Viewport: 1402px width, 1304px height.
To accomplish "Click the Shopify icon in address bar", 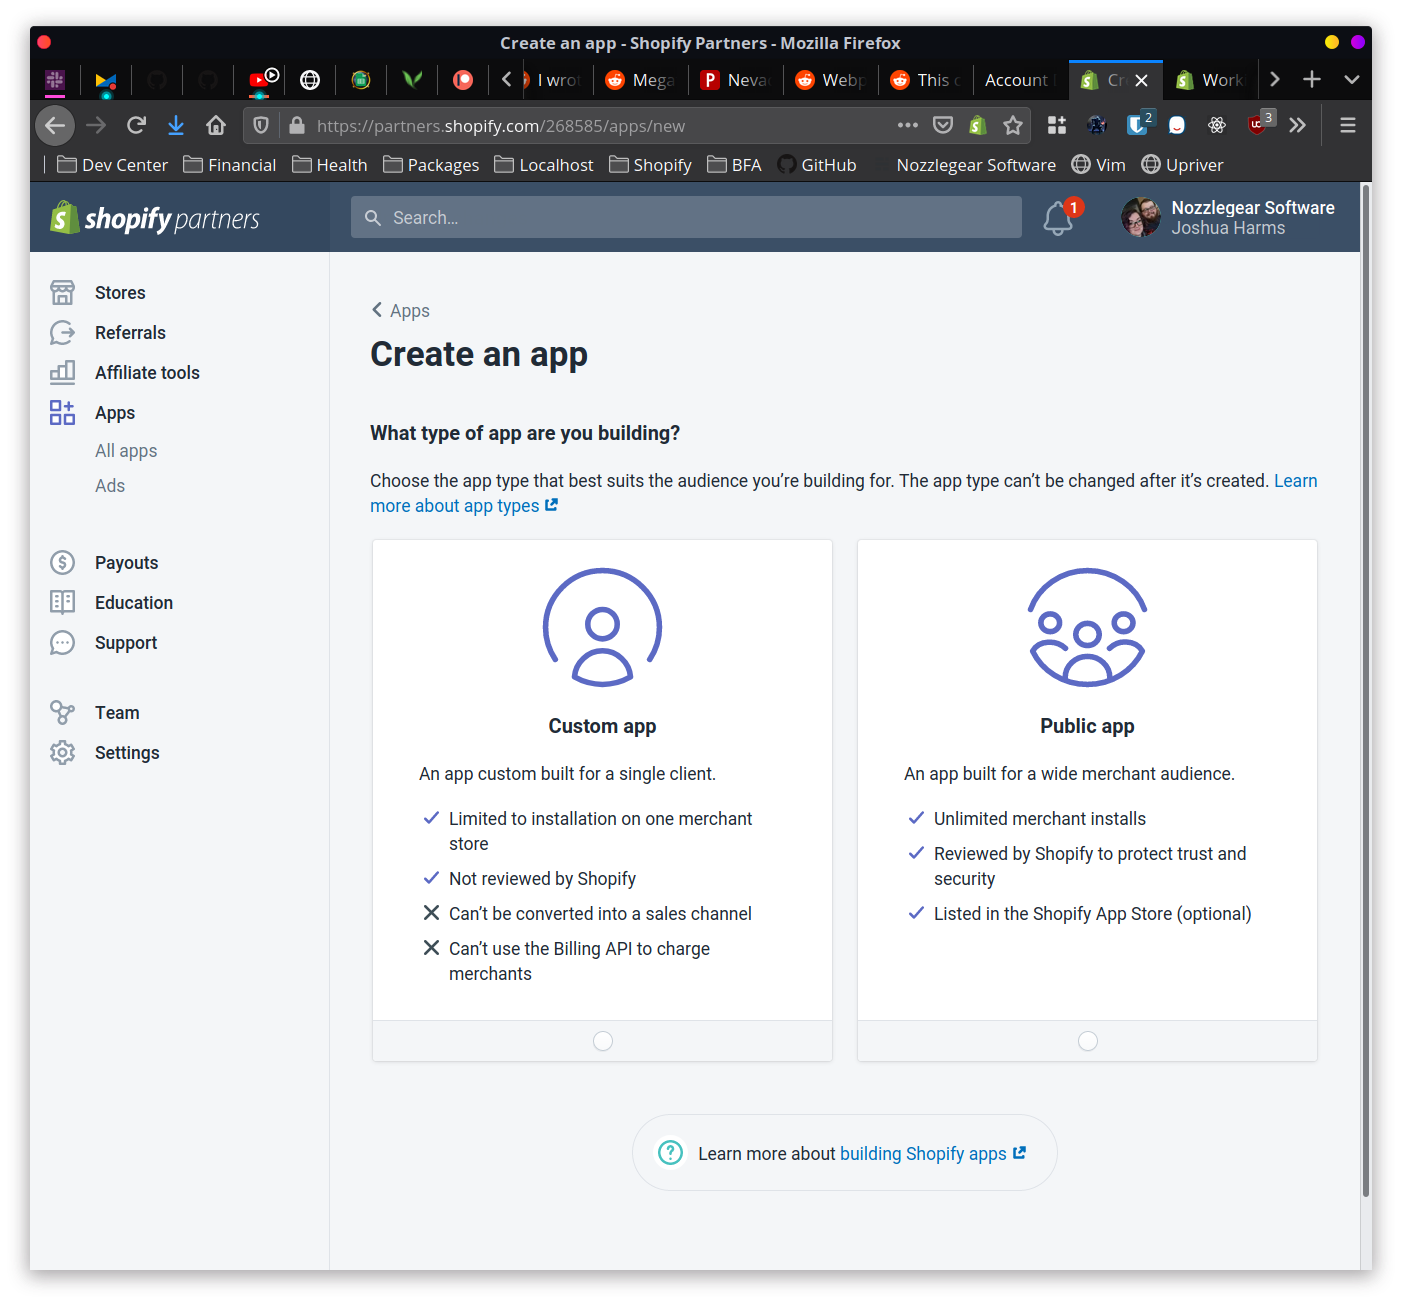I will pos(978,125).
